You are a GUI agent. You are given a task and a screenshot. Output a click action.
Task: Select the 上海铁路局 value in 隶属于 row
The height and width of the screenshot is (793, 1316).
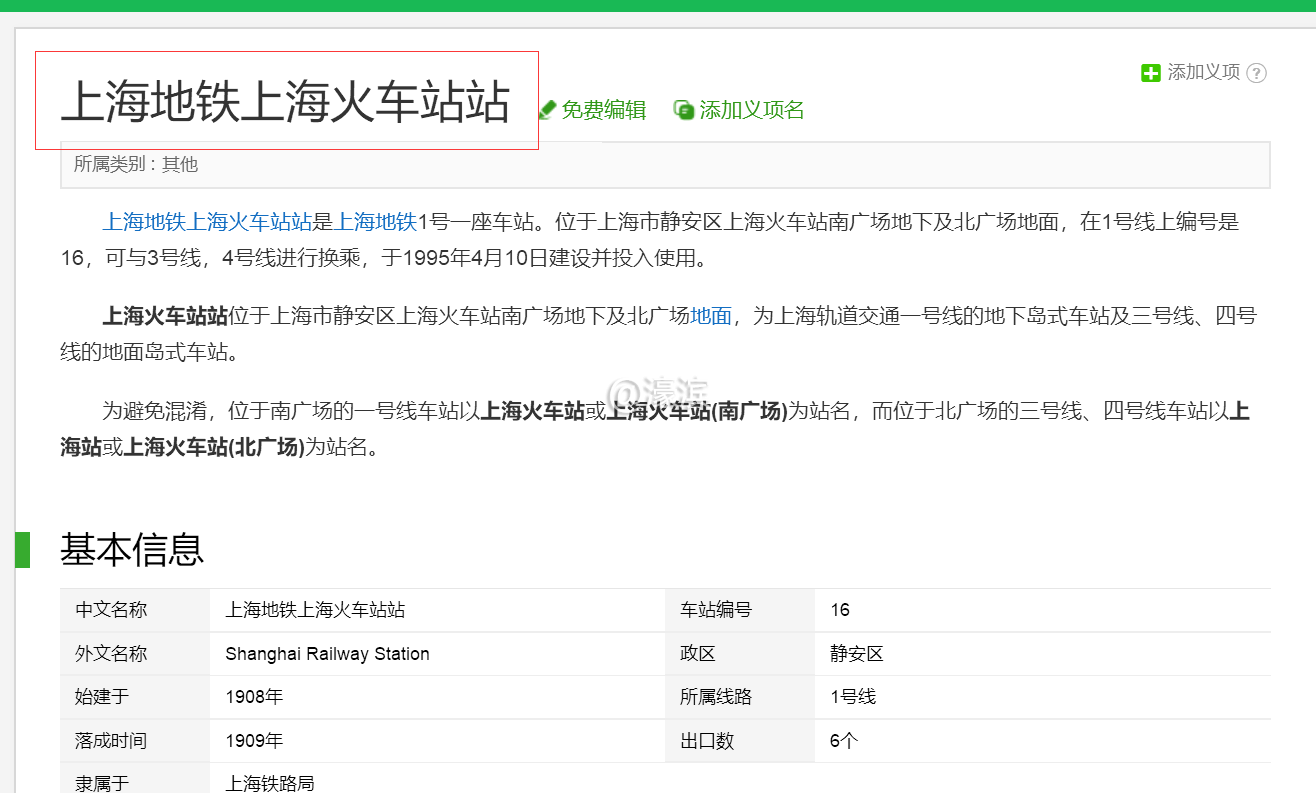[270, 782]
